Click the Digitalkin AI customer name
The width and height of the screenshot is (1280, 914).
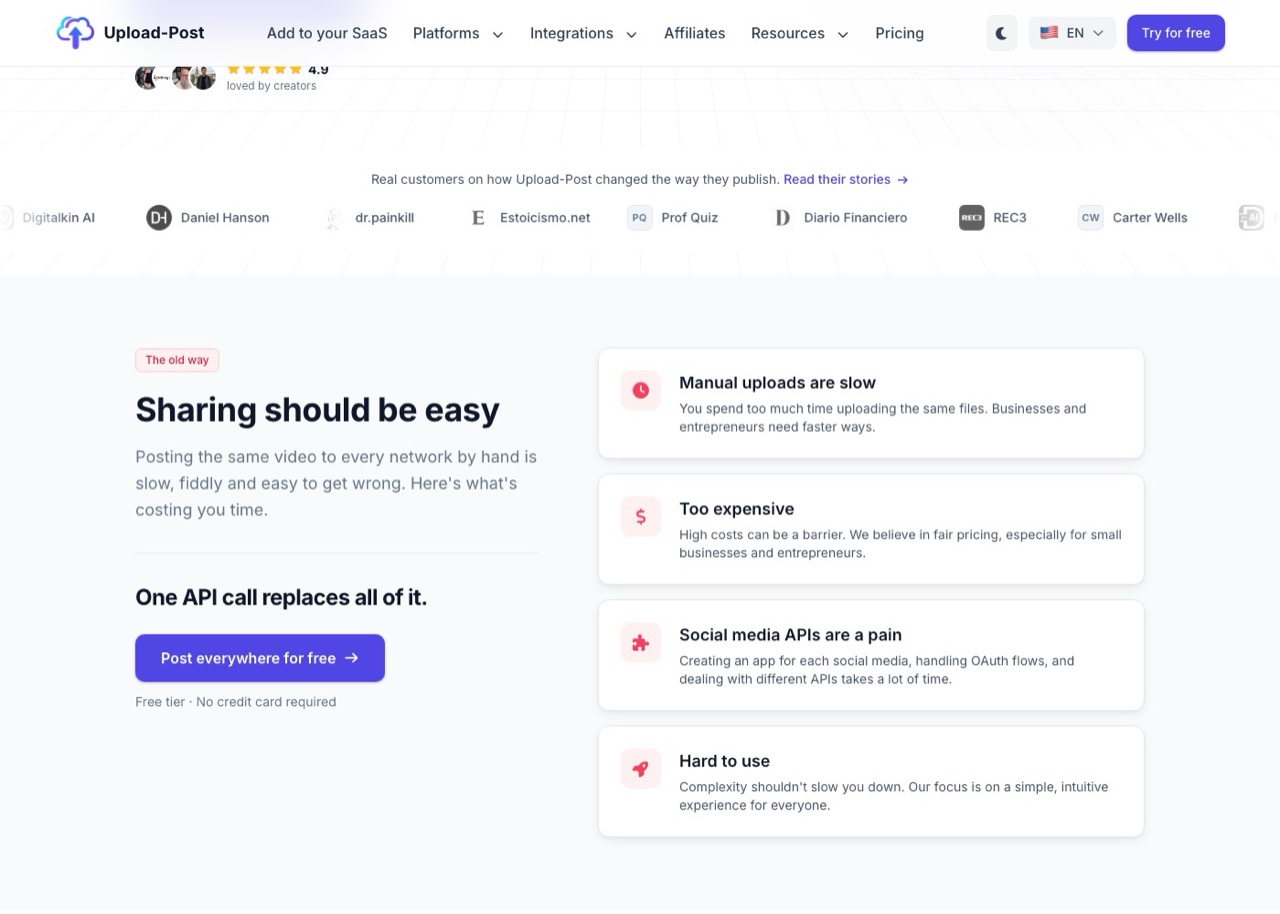58,217
